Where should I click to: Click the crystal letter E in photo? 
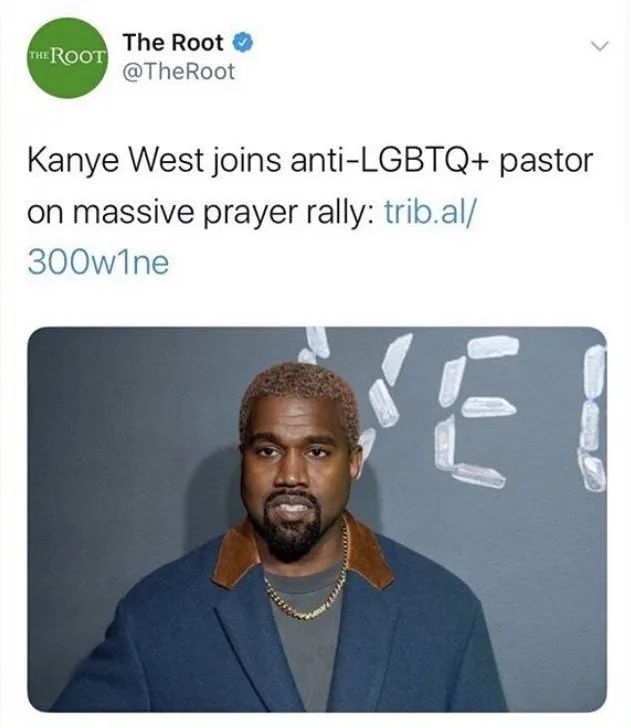click(476, 411)
